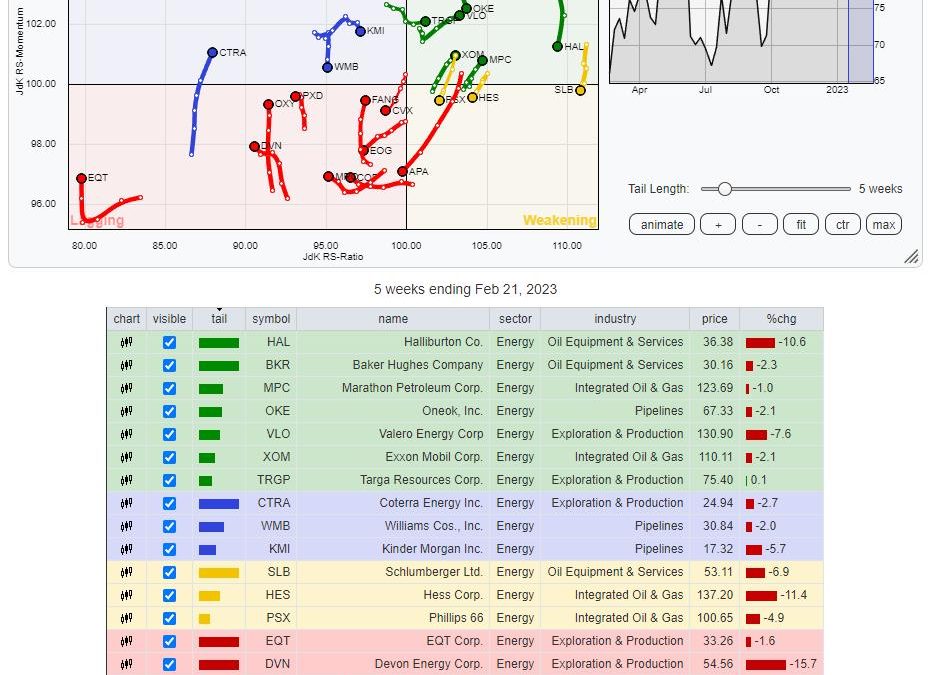Image resolution: width=934 pixels, height=675 pixels.
Task: Click the KMI symbol in the table
Action: coord(279,549)
